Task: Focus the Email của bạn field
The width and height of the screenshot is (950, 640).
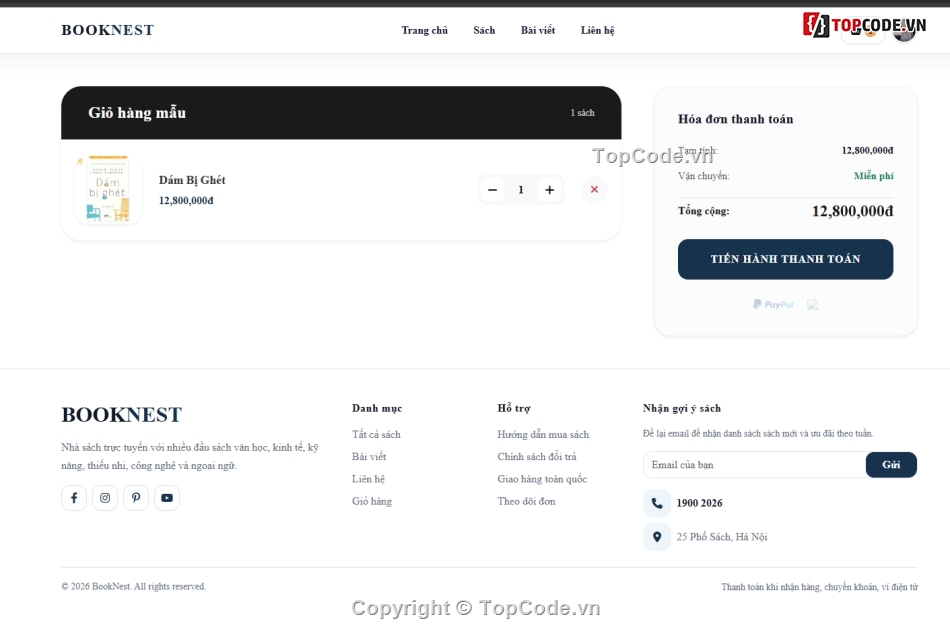Action: tap(754, 465)
